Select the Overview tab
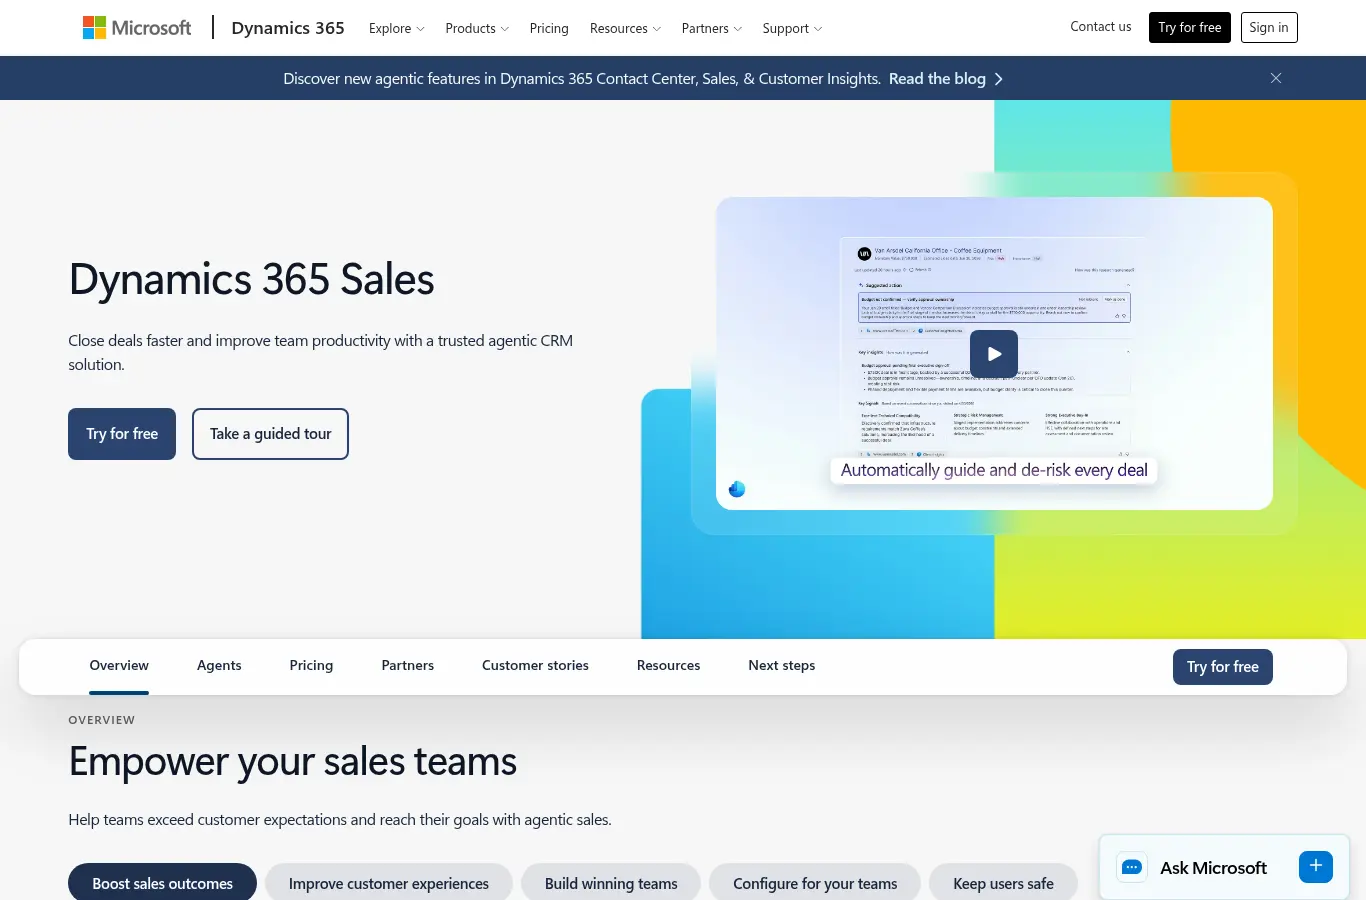The height and width of the screenshot is (900, 1366). pos(119,666)
